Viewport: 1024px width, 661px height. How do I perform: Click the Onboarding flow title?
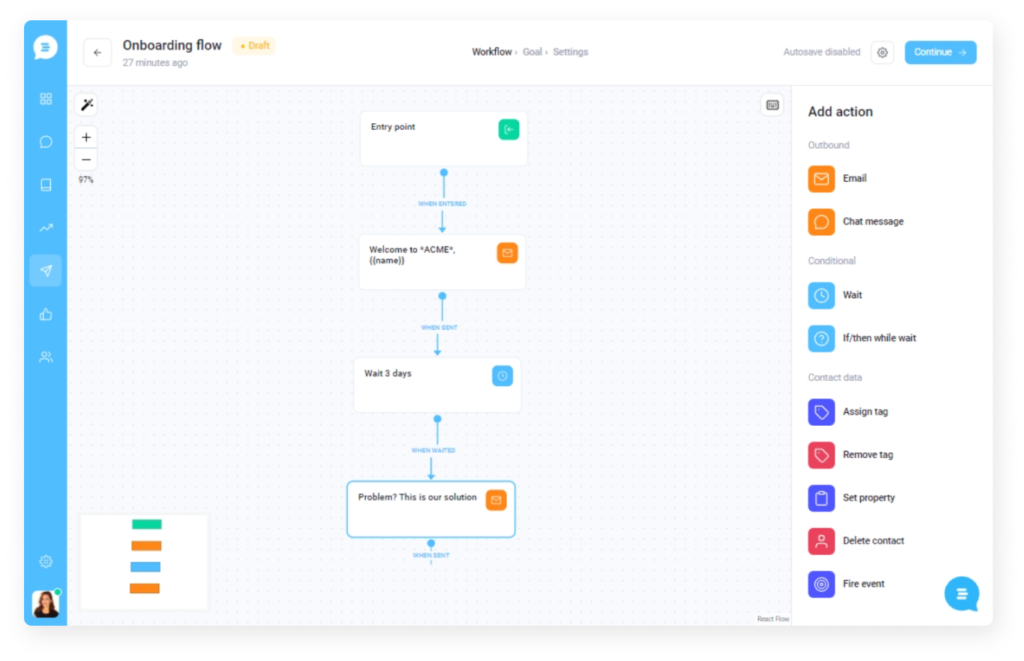[172, 45]
